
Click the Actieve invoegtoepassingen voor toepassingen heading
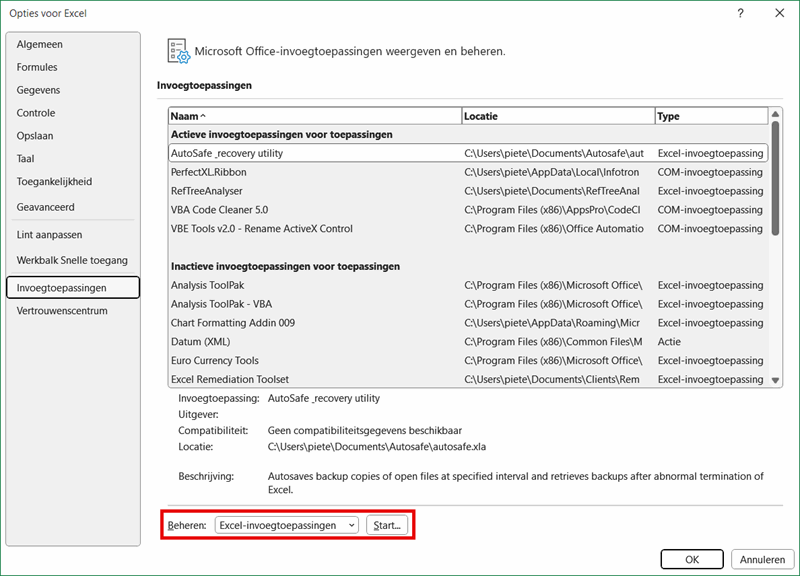282,135
